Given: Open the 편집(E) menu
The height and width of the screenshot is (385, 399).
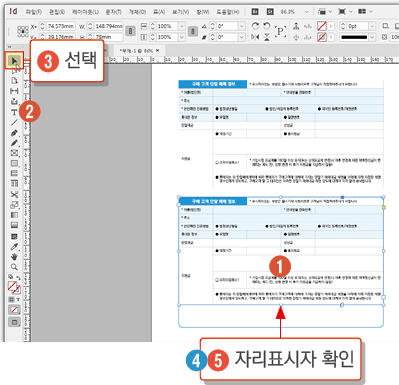Looking at the screenshot, I should [x=57, y=12].
